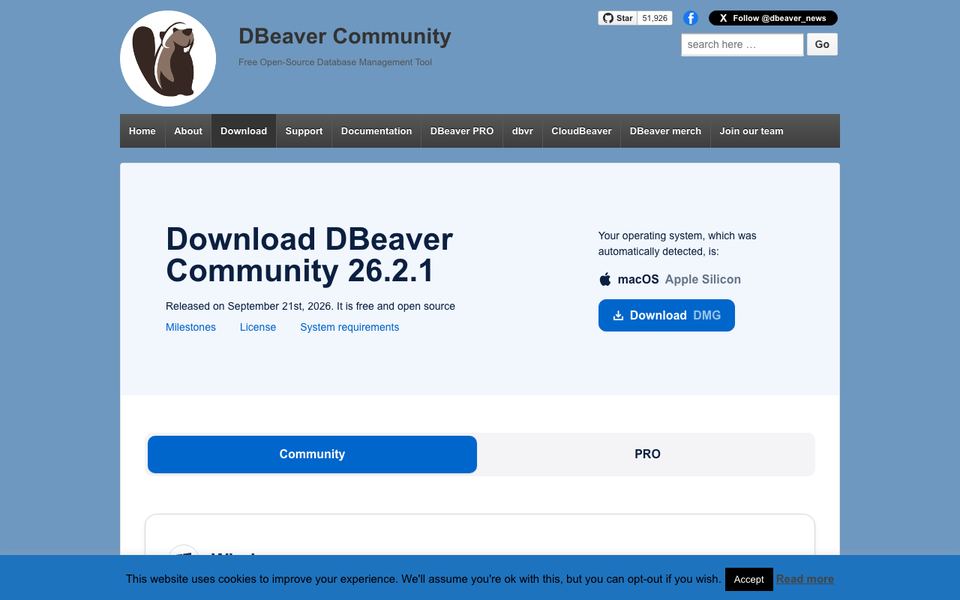Accept the cookie notice
The width and height of the screenshot is (960, 600).
pos(749,579)
